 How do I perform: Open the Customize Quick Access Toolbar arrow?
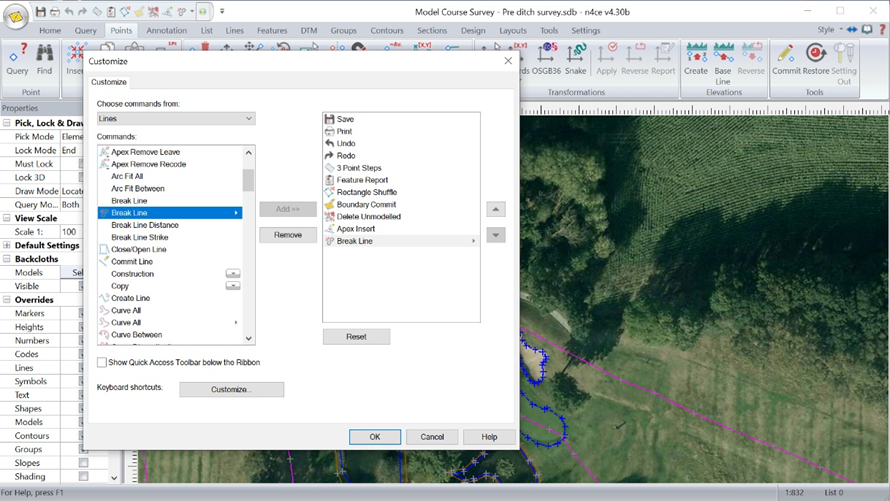coord(222,11)
